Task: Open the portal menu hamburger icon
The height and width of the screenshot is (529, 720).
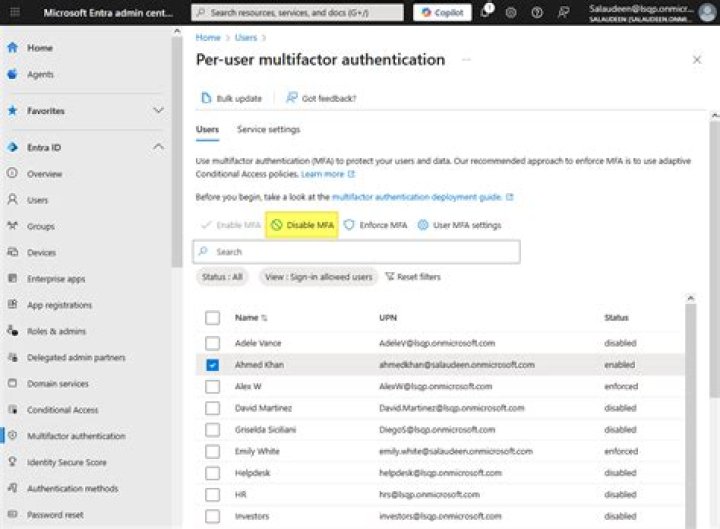Action: [15, 12]
